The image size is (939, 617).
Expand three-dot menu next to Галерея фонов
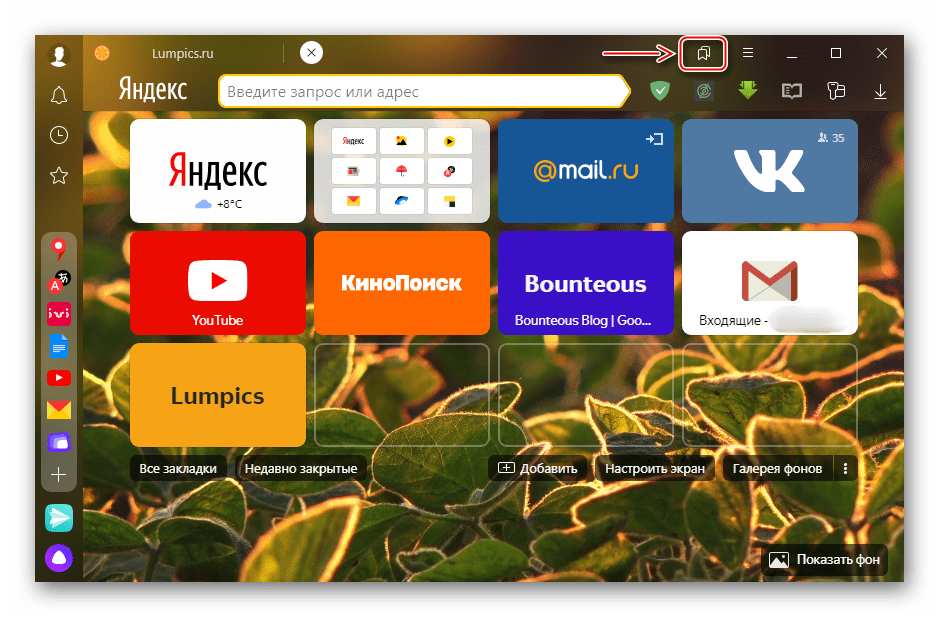point(845,468)
